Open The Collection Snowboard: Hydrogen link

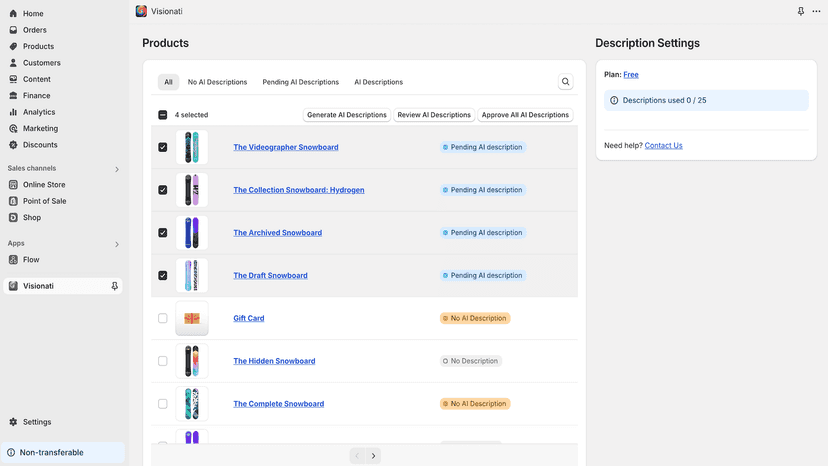click(x=299, y=190)
